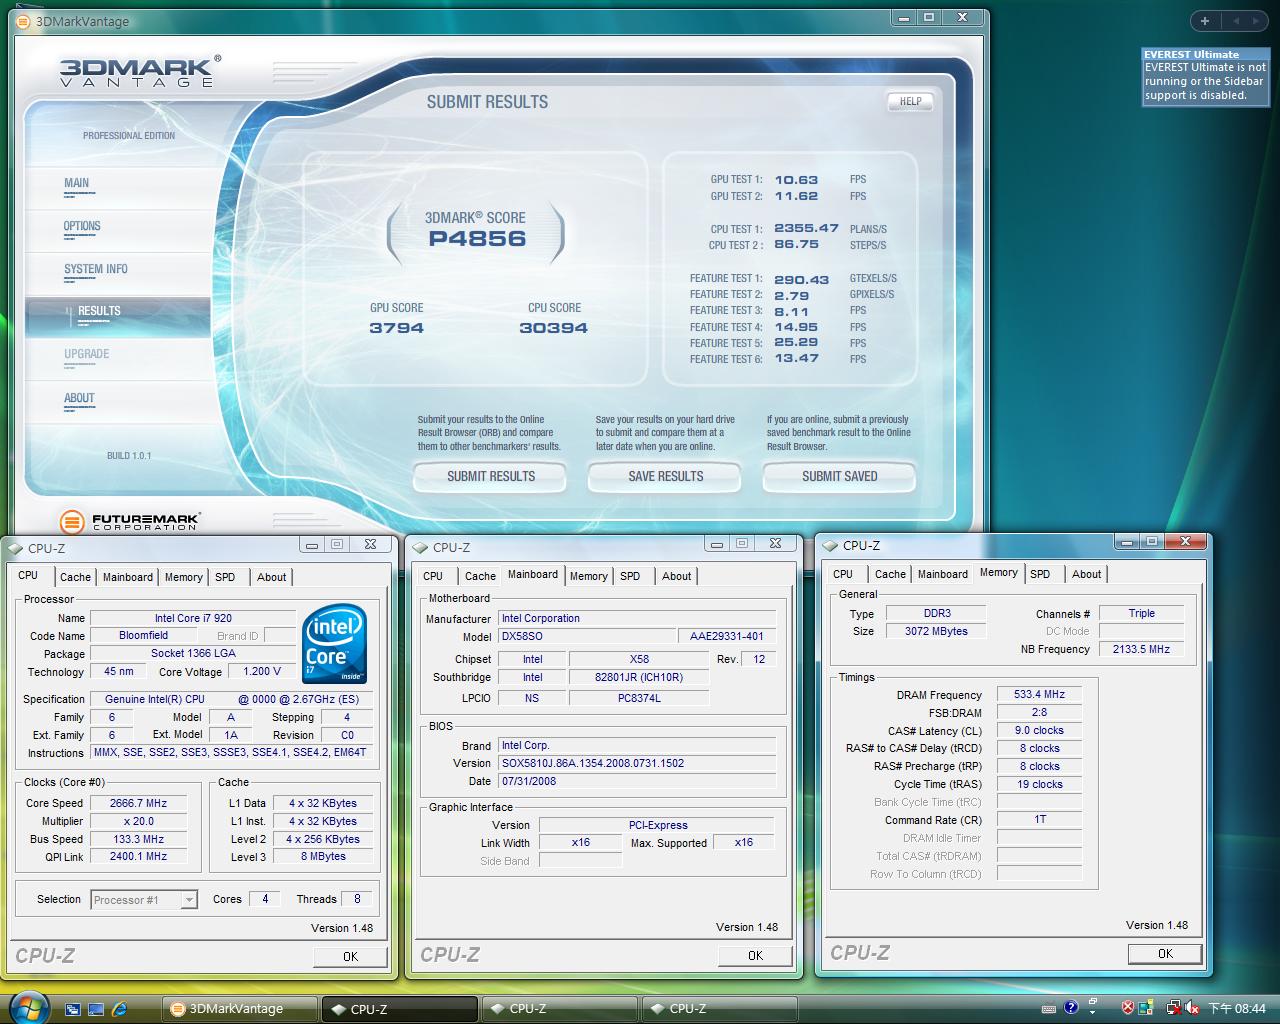Select the EVEREST Ultimate sidebar gadget
1280x1024 pixels.
1205,76
